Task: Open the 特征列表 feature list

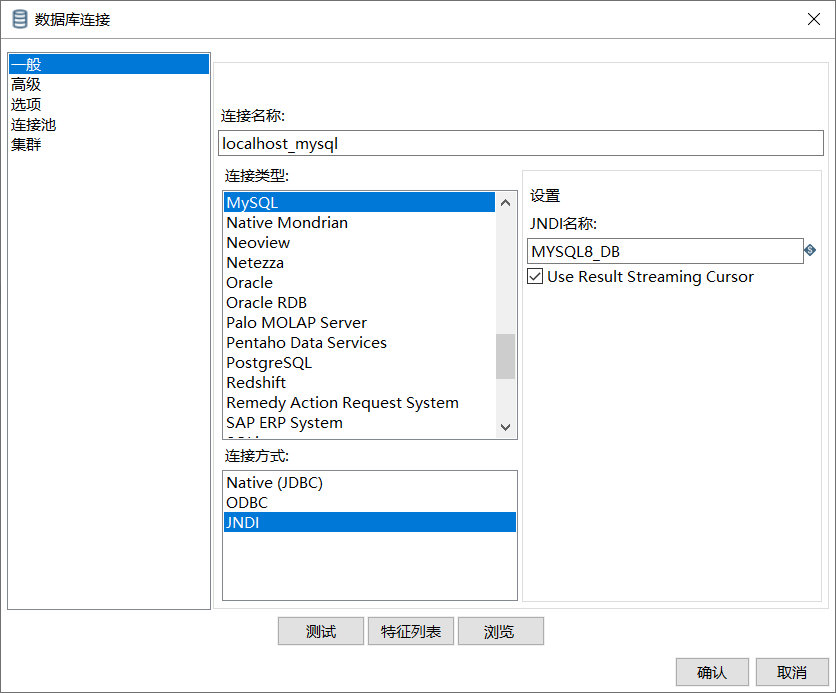Action: pyautogui.click(x=411, y=631)
